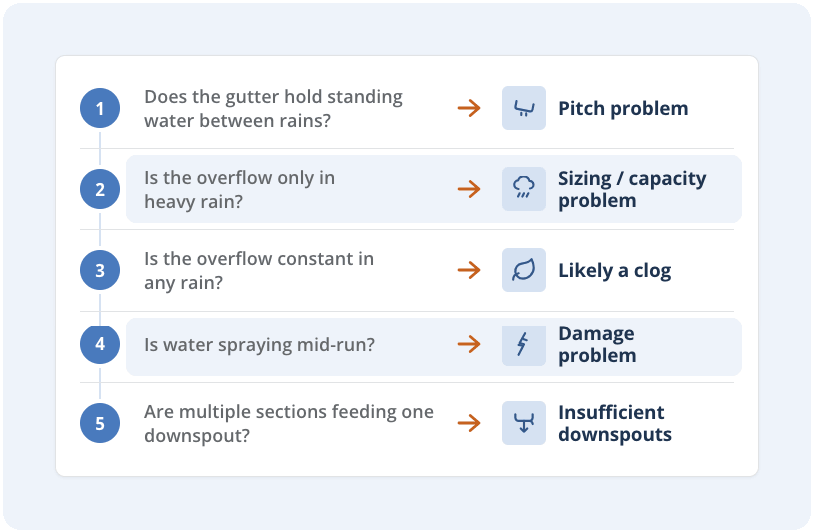
Task: Open the 'Likely a clog' result
Action: coord(615,270)
